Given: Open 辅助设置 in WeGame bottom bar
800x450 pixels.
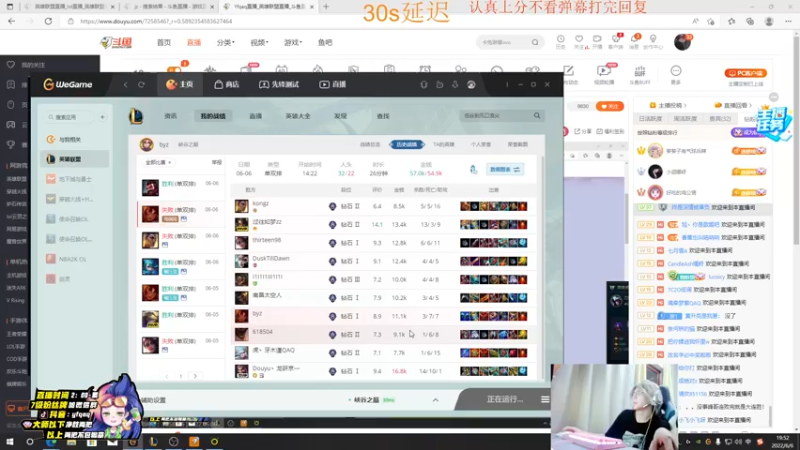Looking at the screenshot, I should click(x=153, y=400).
